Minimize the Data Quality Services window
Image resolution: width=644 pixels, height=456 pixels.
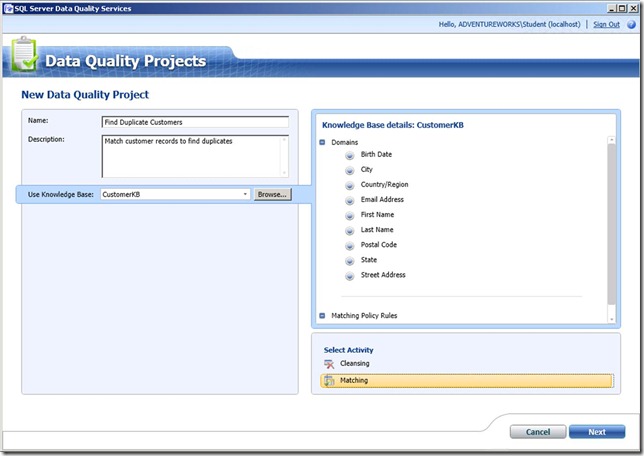(x=612, y=8)
